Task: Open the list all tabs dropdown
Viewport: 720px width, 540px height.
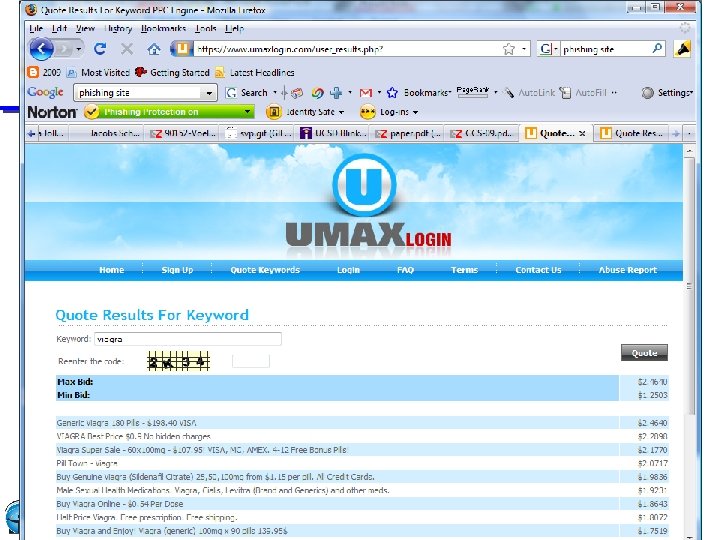Action: click(x=689, y=134)
